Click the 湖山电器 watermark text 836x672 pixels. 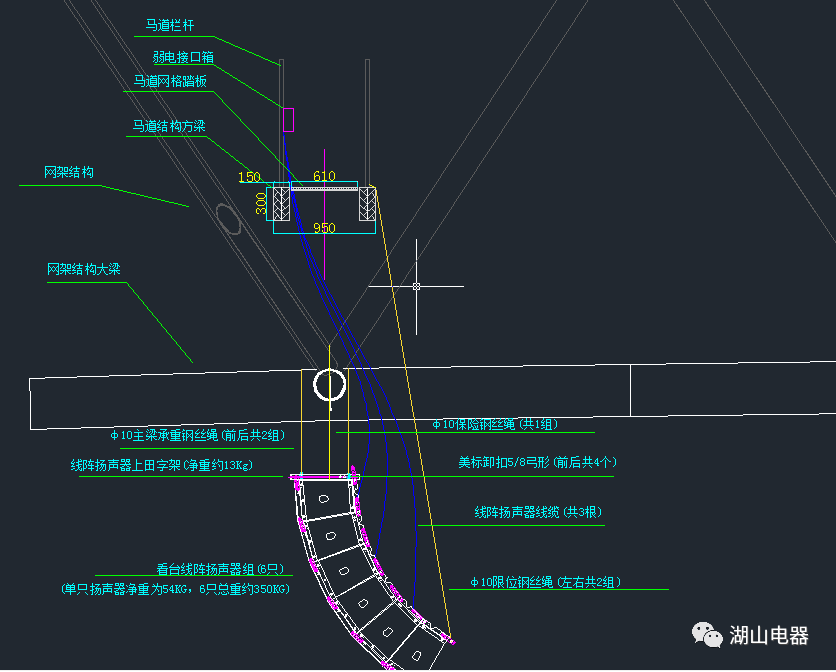coord(768,635)
